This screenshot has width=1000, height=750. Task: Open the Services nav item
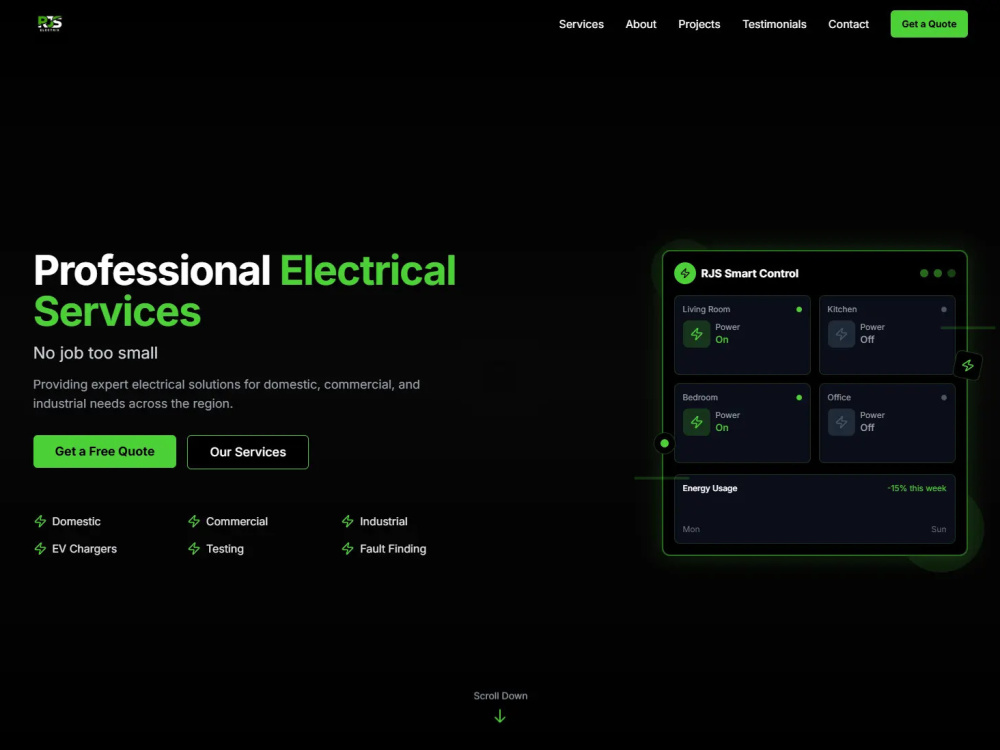pyautogui.click(x=581, y=24)
